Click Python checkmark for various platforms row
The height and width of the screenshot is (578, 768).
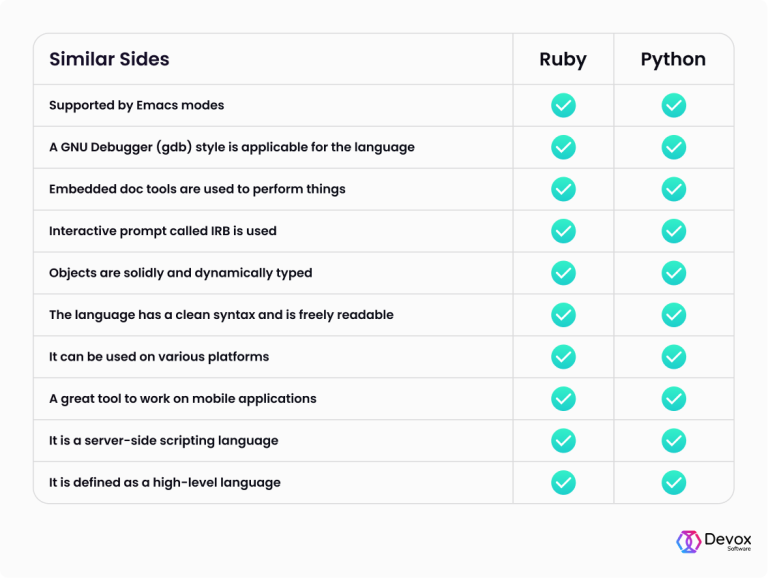click(x=673, y=357)
